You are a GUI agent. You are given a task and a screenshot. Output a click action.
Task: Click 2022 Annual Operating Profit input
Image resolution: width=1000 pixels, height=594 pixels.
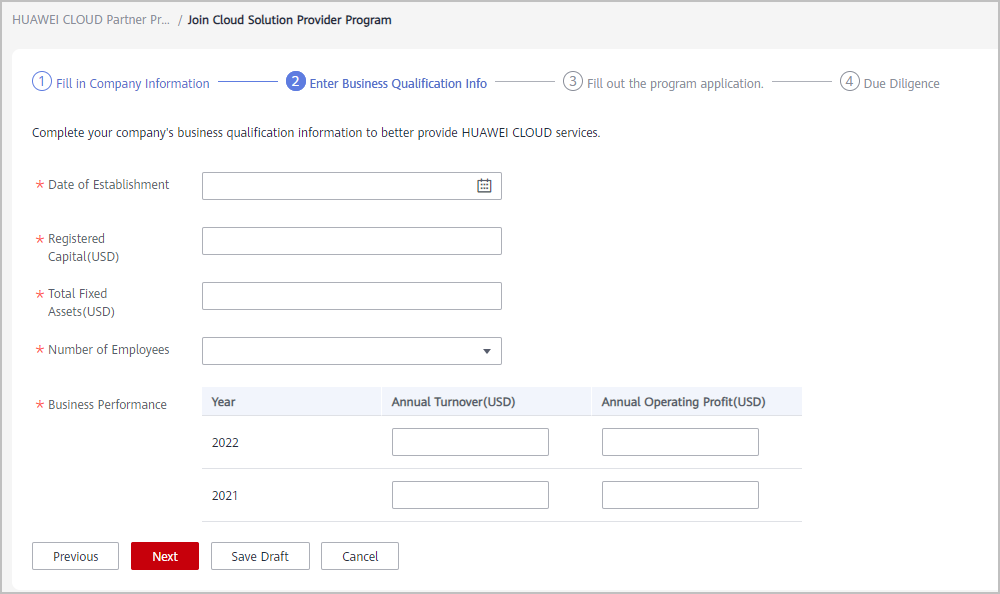click(680, 442)
